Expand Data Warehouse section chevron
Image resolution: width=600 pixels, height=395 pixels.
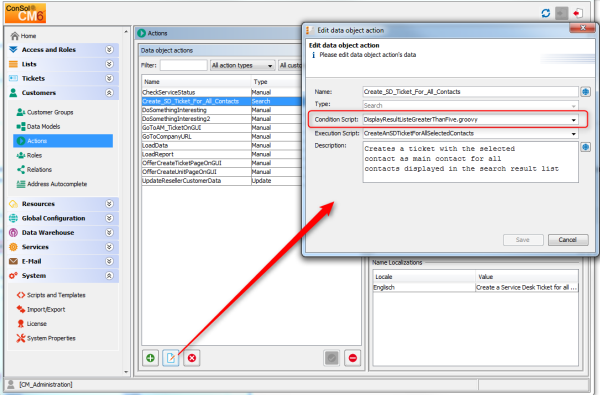pos(109,232)
